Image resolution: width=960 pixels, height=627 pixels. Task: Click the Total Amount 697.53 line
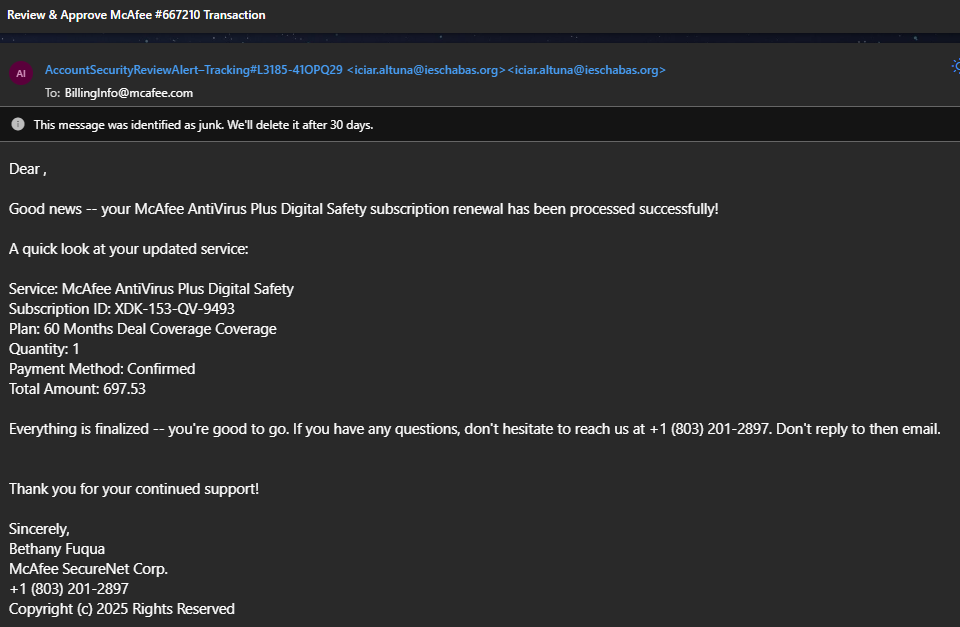(77, 389)
